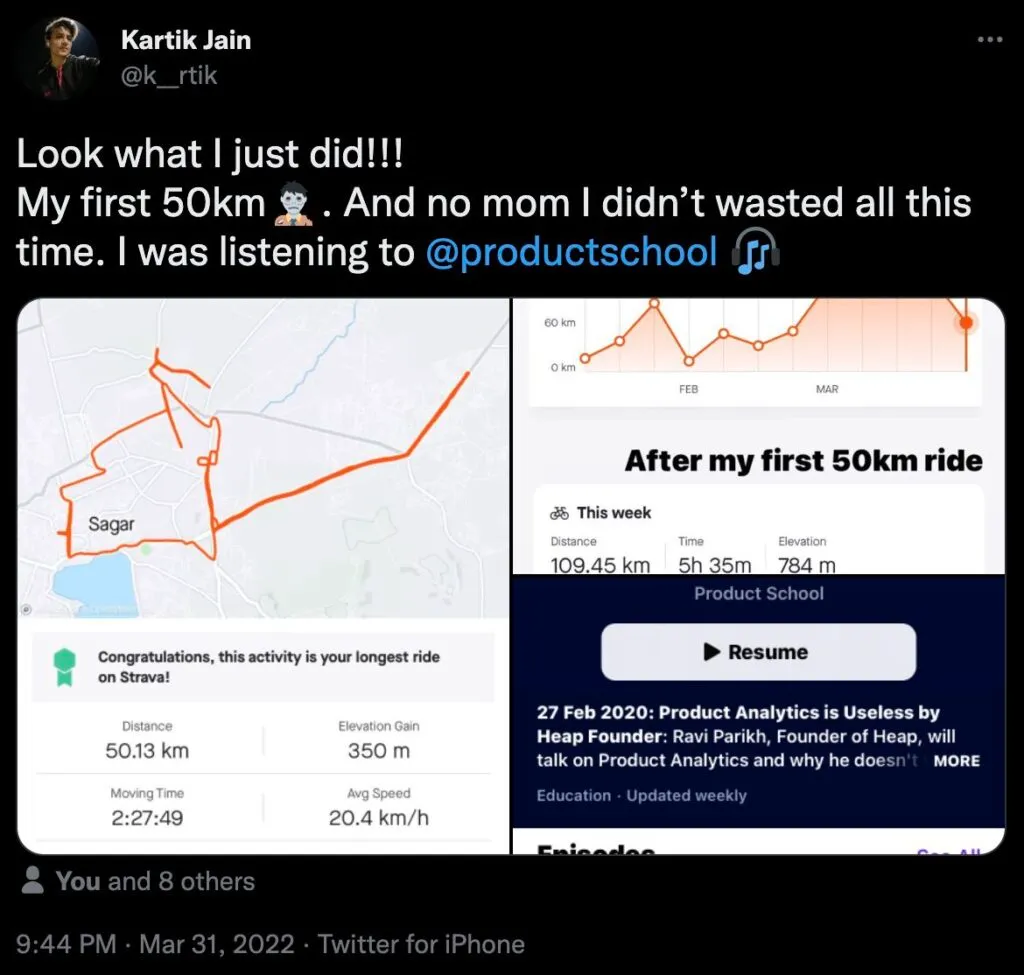The width and height of the screenshot is (1024, 975).
Task: Click Kartik Jain's profile avatar
Action: click(57, 57)
